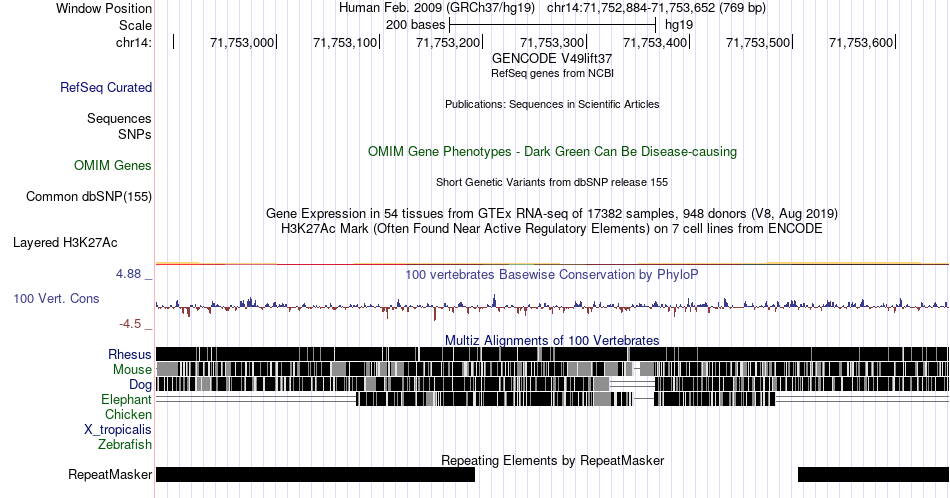Click the -4.5 PhyloP axis minimum

click(130, 324)
